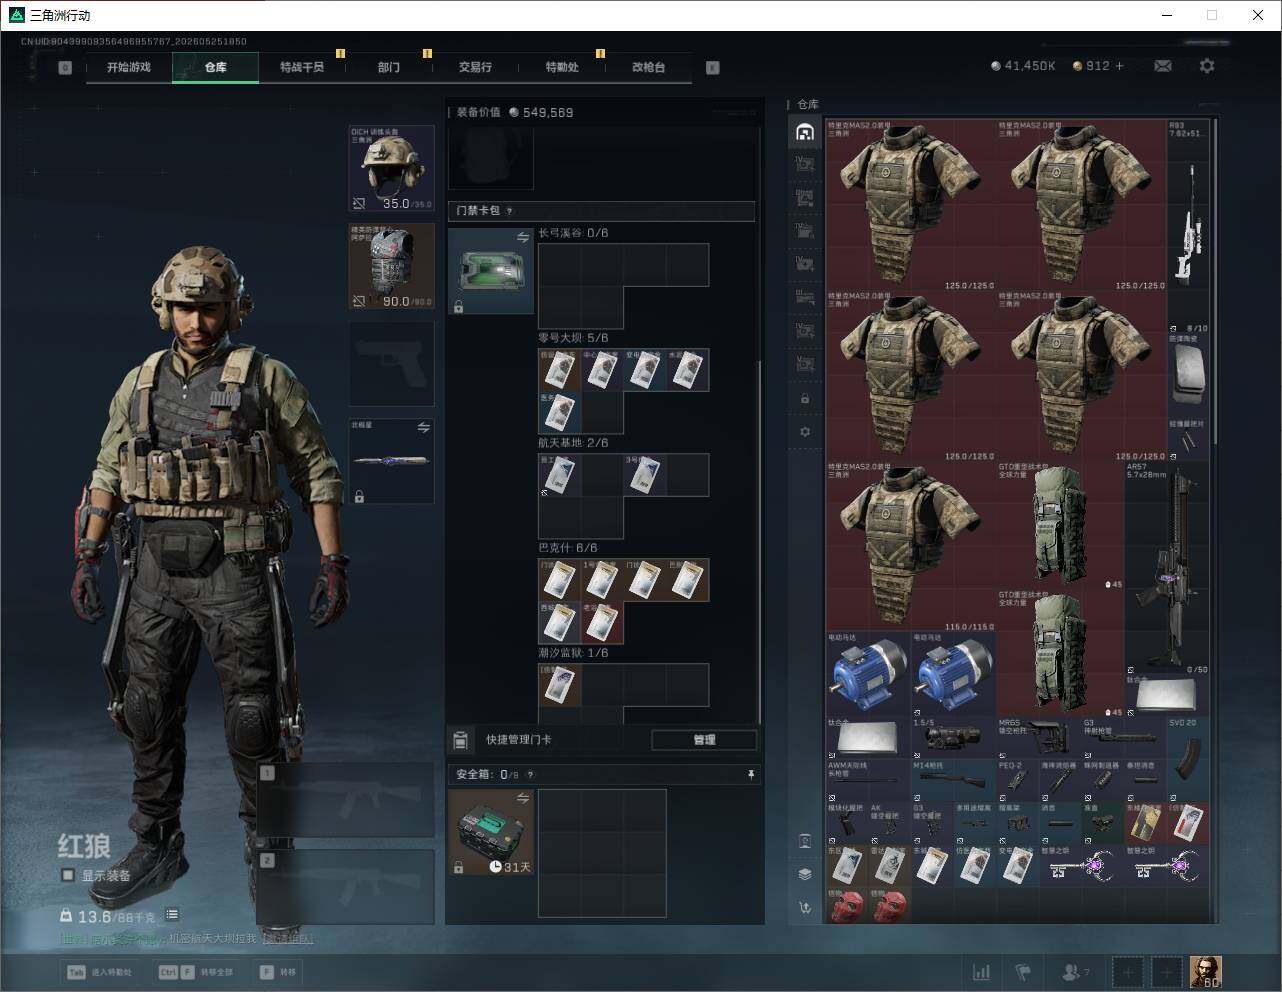
Task: Click the padlock icon in warehouse sidebar
Action: click(805, 398)
